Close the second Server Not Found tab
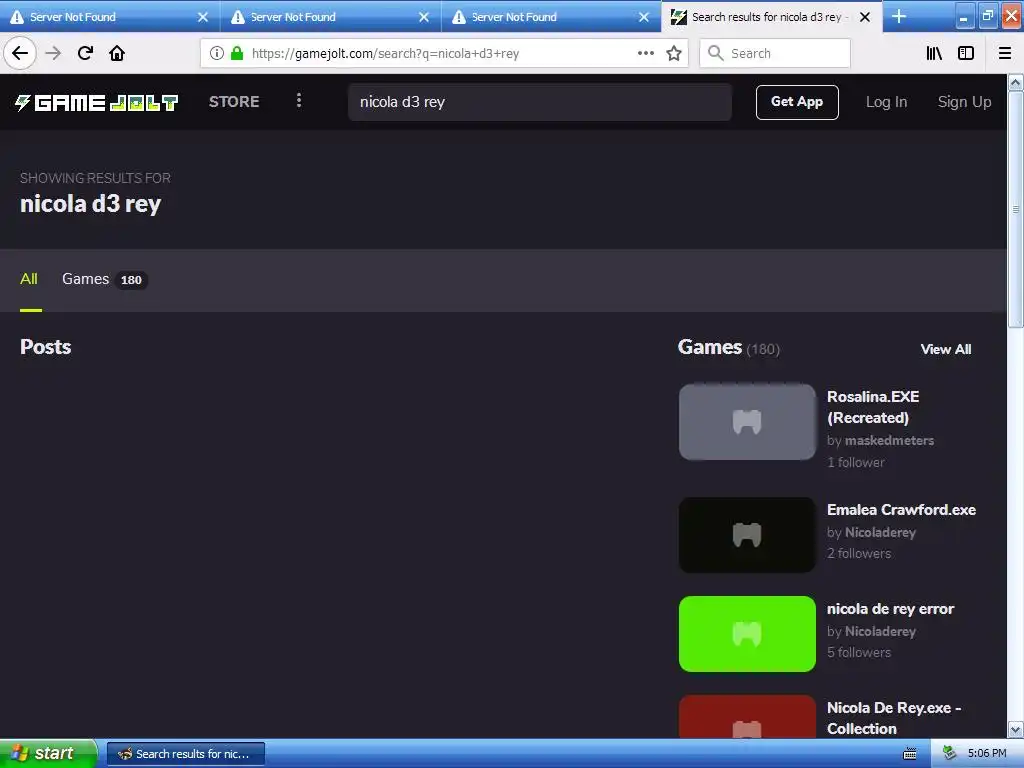Image resolution: width=1024 pixels, height=768 pixels. coord(423,17)
